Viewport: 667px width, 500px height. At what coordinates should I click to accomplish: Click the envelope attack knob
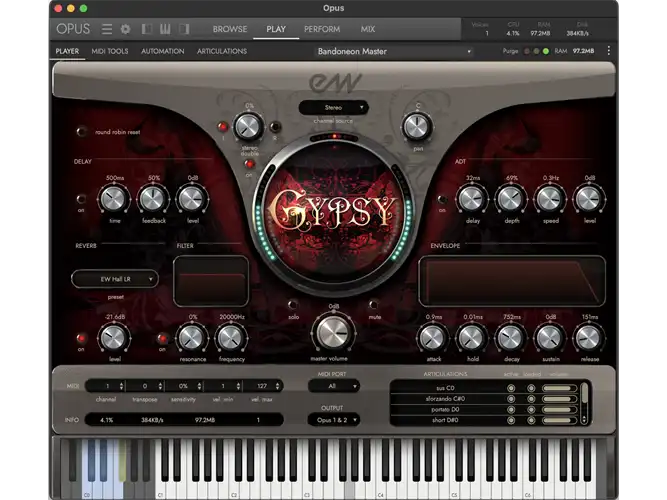click(432, 338)
